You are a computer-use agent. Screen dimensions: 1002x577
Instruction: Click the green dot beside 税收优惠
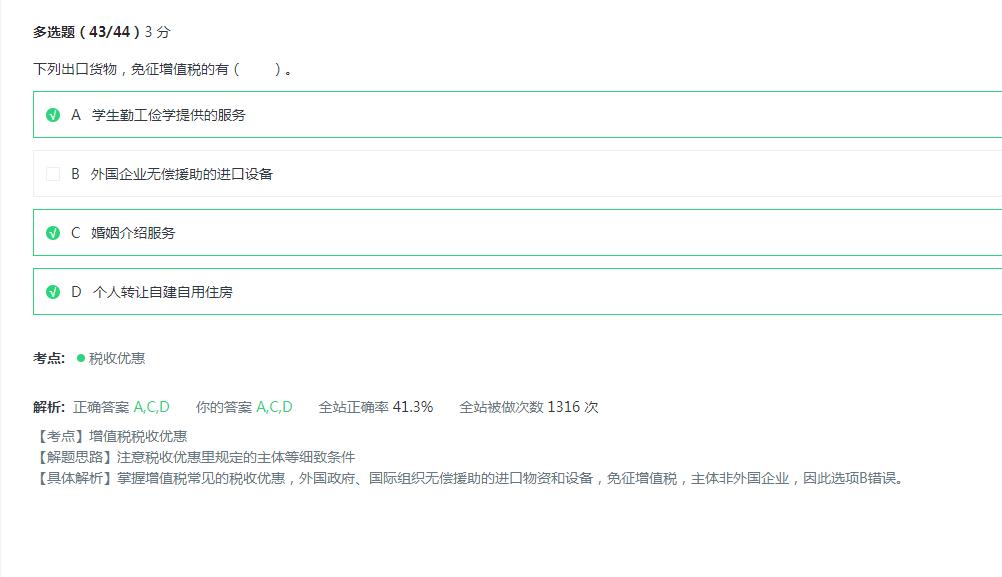(81, 358)
